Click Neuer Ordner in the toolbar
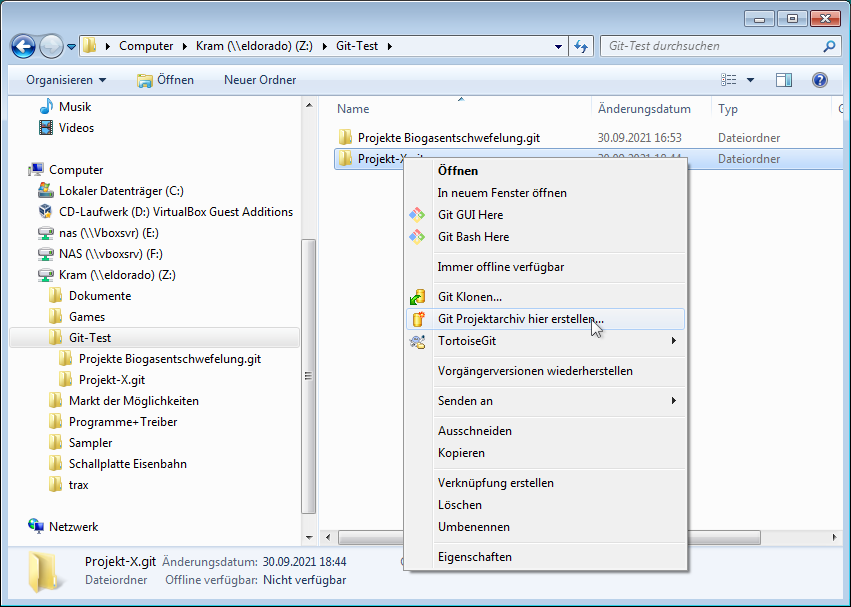This screenshot has height=607, width=851. (x=260, y=80)
